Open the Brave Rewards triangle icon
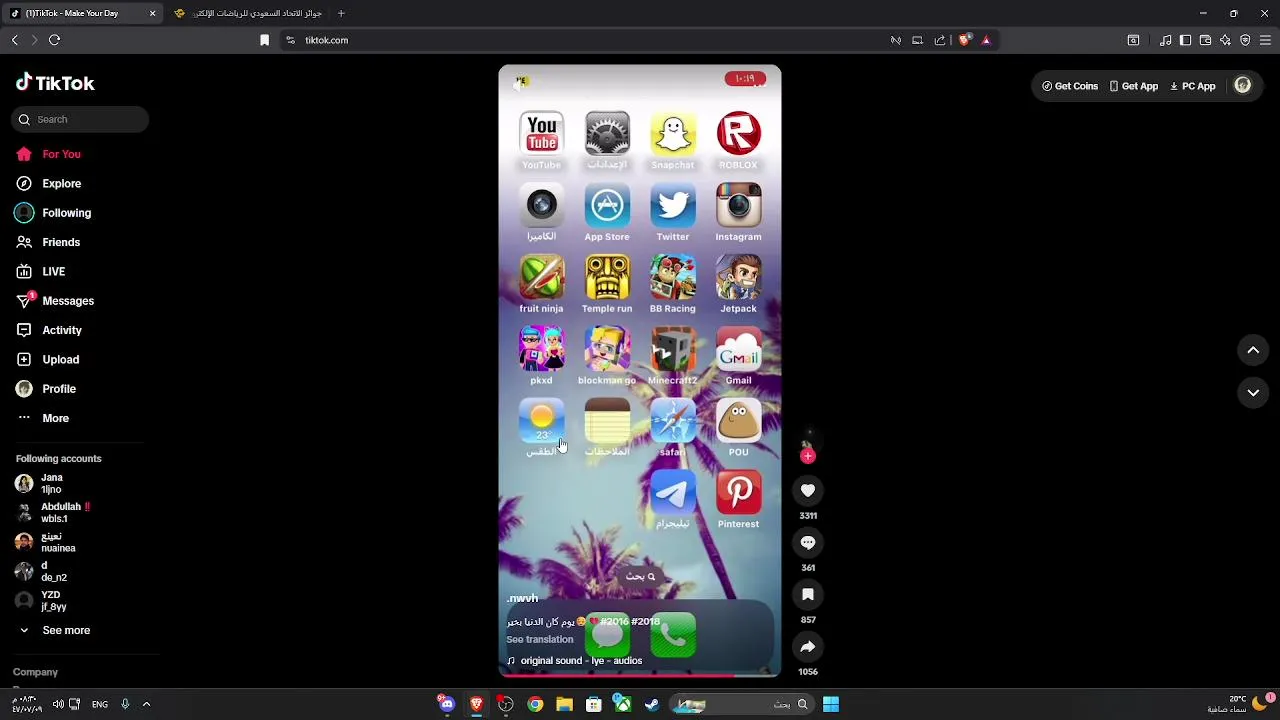Viewport: 1280px width, 720px height. pos(986,40)
